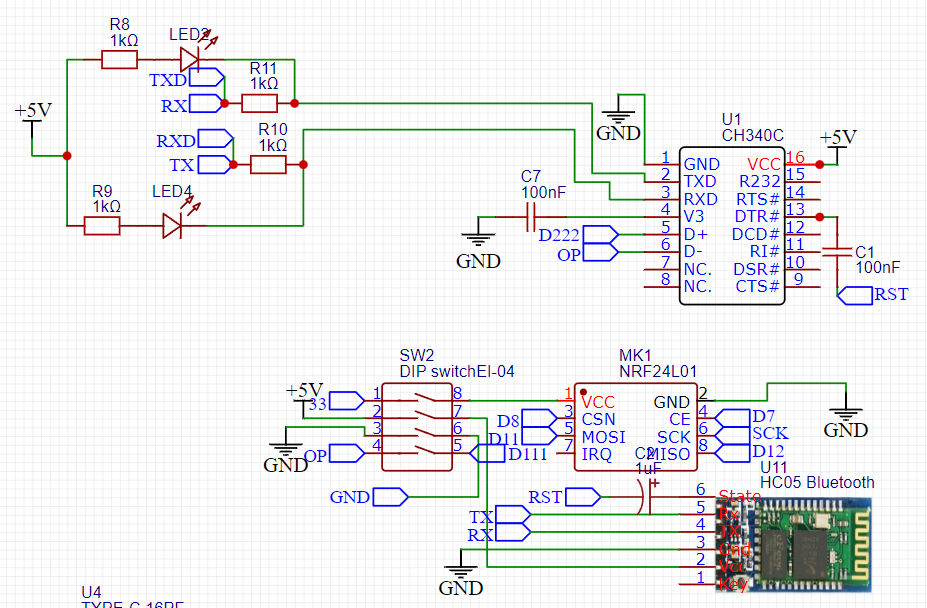
Task: Select the GND symbol below HC05 wiring
Action: (461, 573)
